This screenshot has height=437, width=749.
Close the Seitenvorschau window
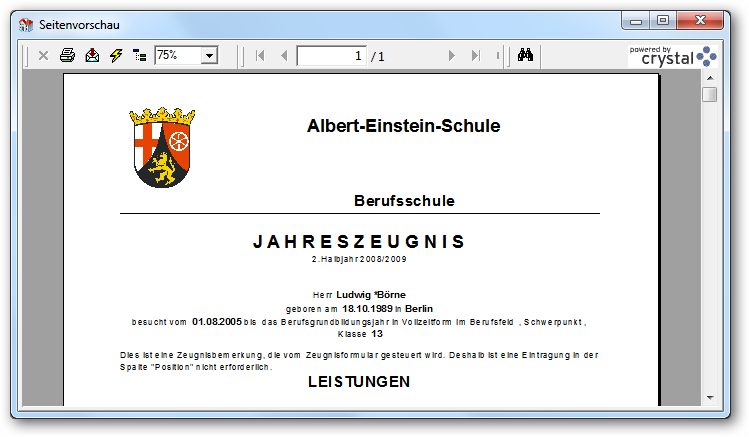click(x=700, y=21)
